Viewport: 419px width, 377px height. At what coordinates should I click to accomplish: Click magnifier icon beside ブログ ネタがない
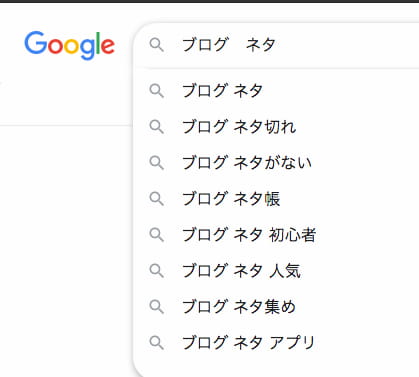pos(156,163)
